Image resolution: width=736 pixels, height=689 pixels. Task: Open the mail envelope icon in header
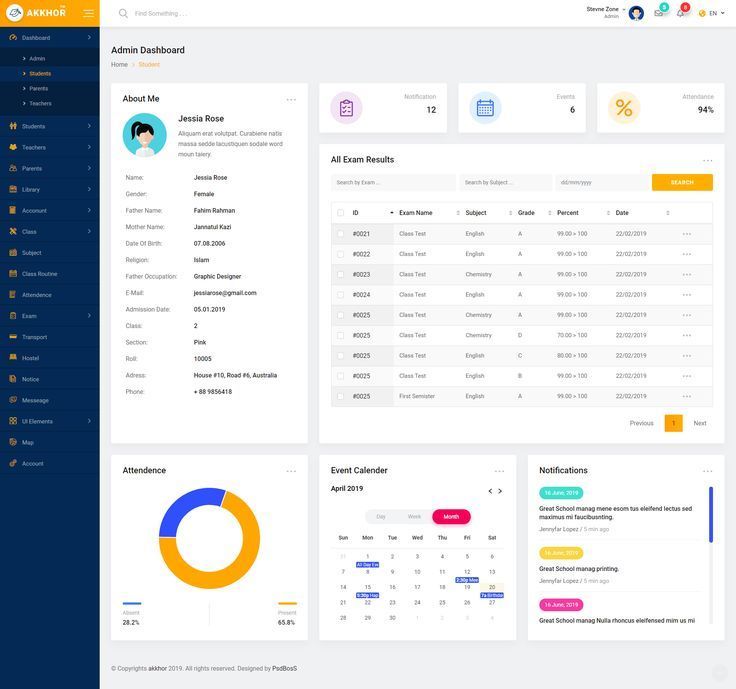659,13
